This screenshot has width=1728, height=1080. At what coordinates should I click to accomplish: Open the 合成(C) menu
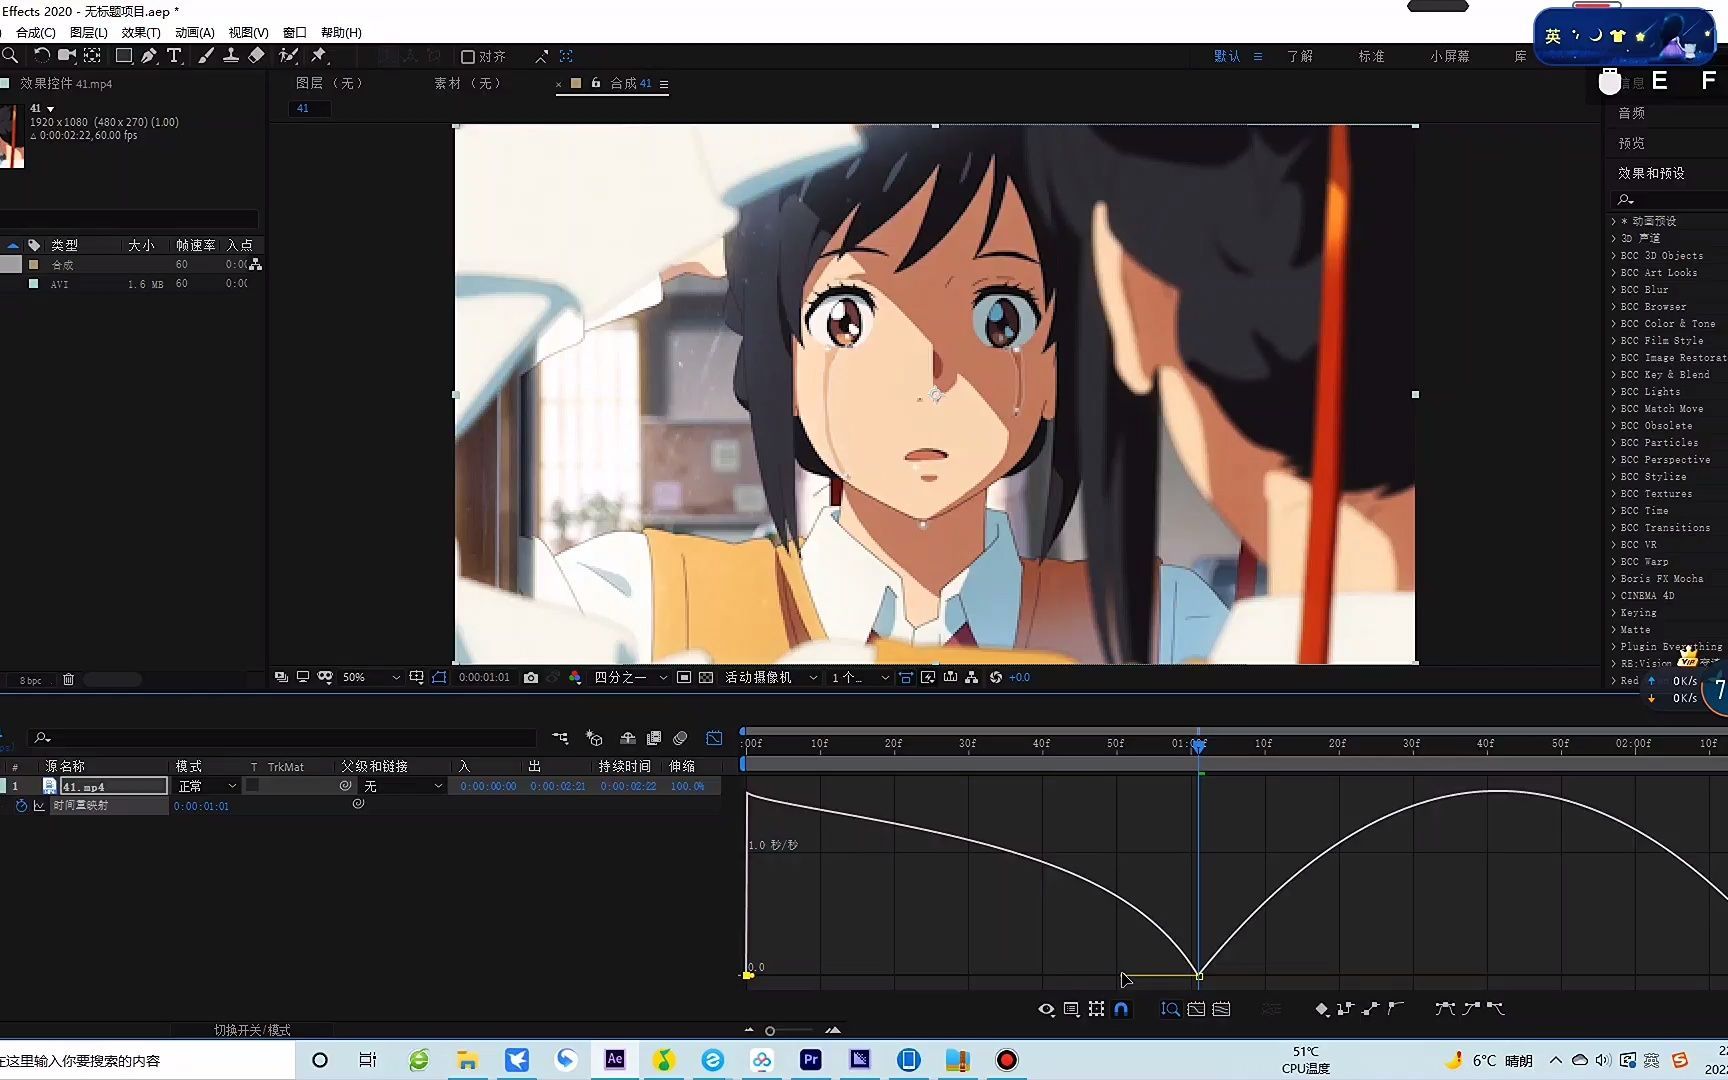(x=35, y=33)
